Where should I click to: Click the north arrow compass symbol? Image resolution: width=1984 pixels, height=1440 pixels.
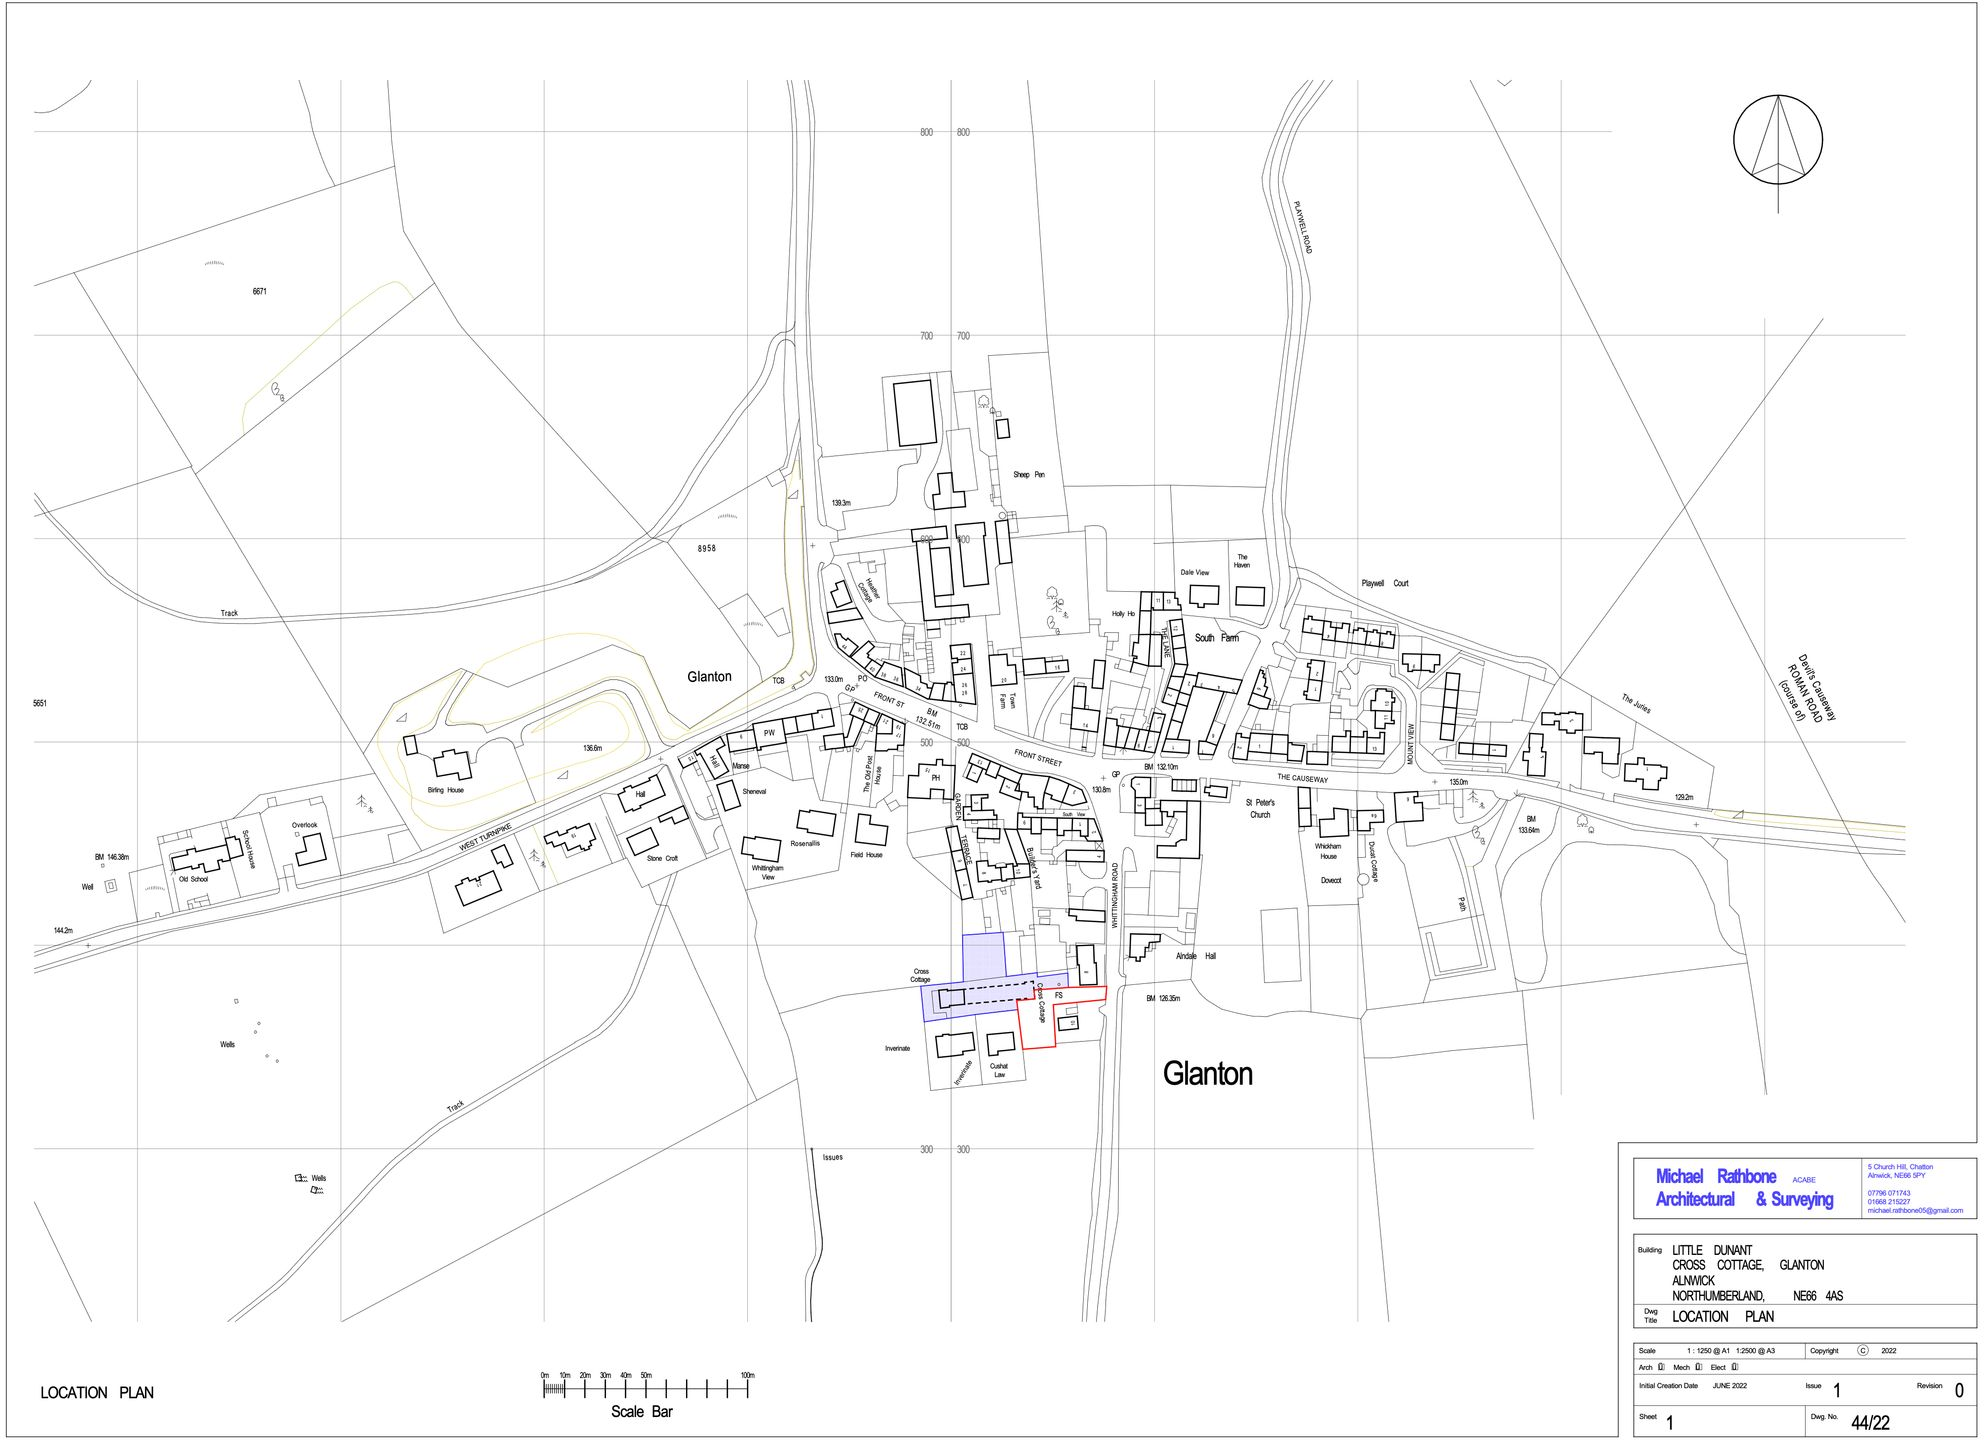click(x=1778, y=140)
